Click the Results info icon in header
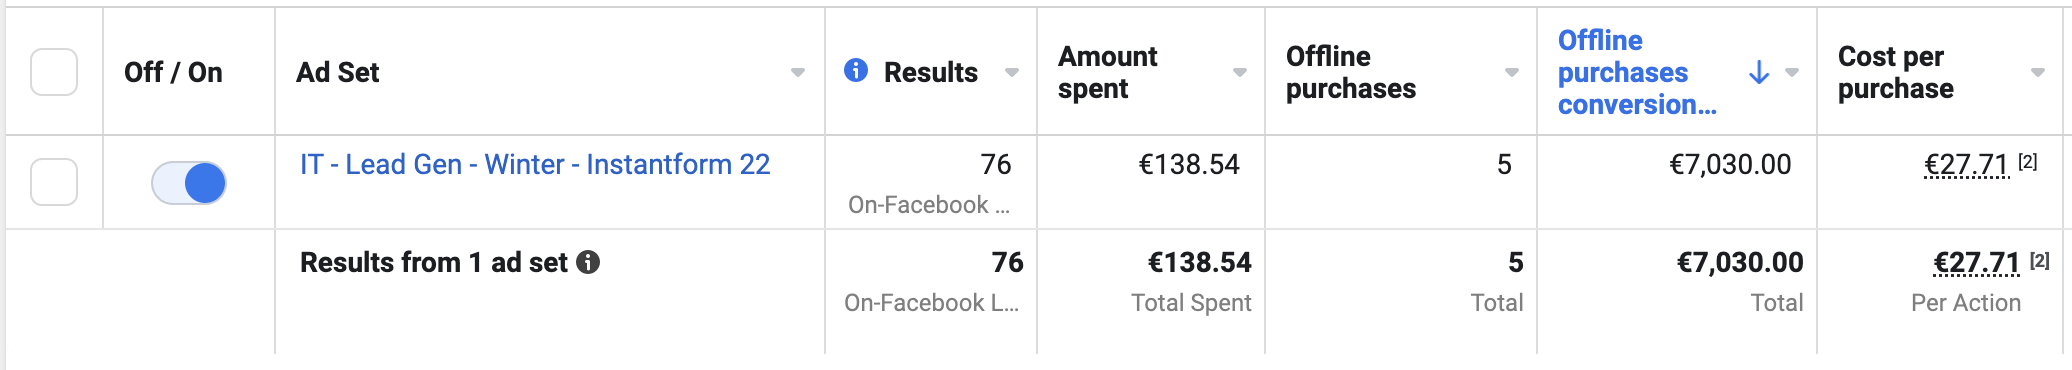 pyautogui.click(x=856, y=70)
